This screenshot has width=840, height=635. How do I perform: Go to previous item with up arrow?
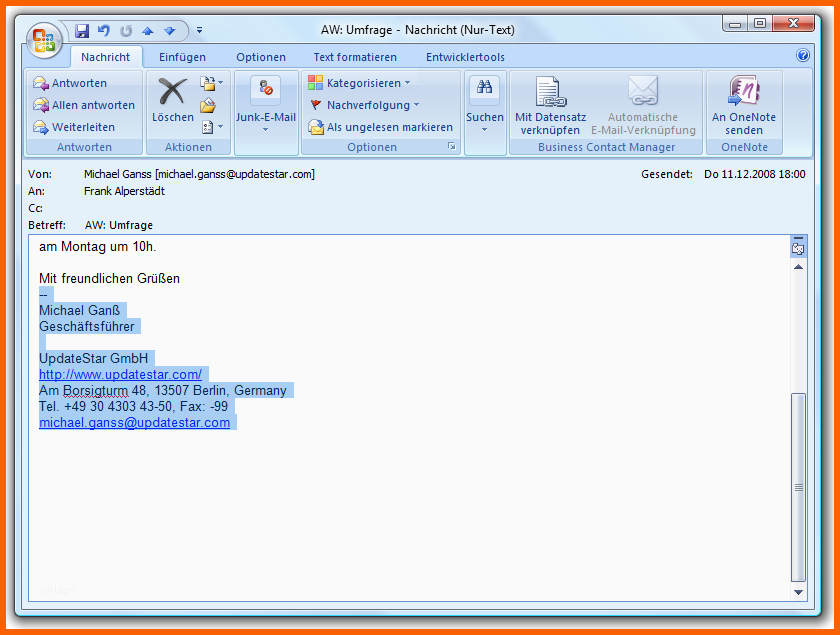tap(148, 31)
